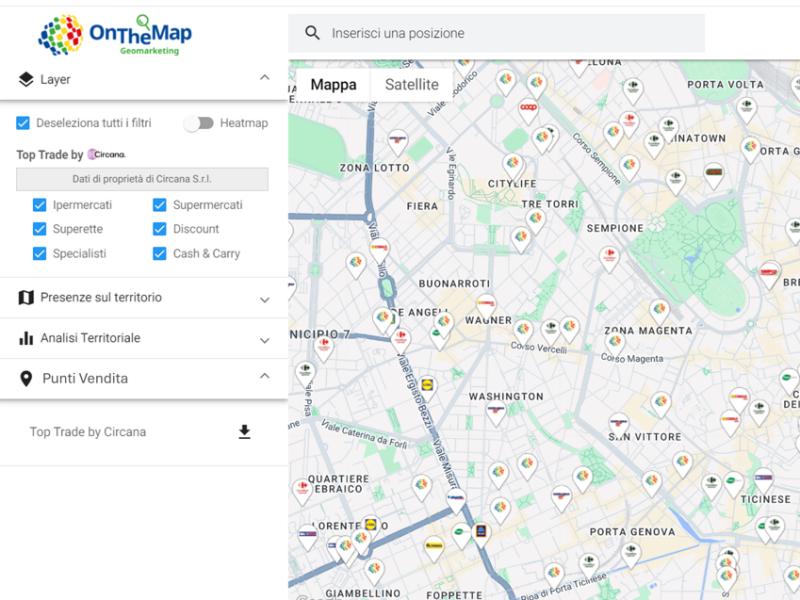This screenshot has height=600, width=800.
Task: Select the red Coop store marker near Corso Sempione
Action: click(528, 107)
